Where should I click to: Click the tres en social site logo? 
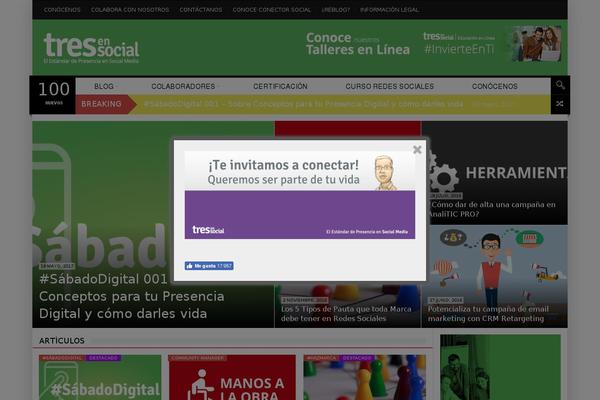[x=91, y=48]
